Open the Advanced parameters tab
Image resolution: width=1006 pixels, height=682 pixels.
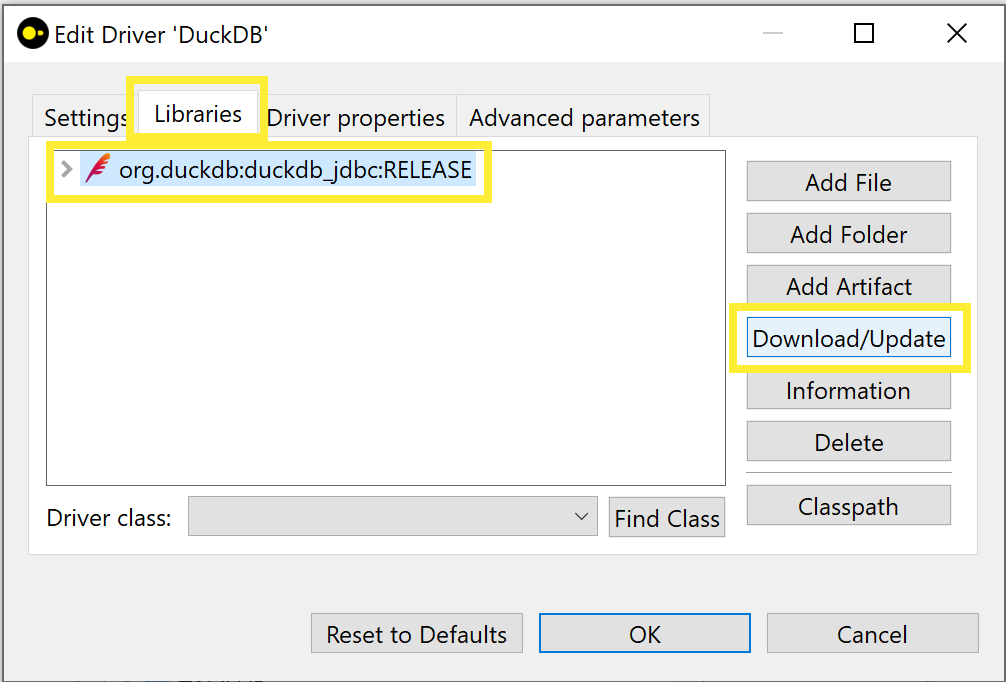[x=583, y=117]
